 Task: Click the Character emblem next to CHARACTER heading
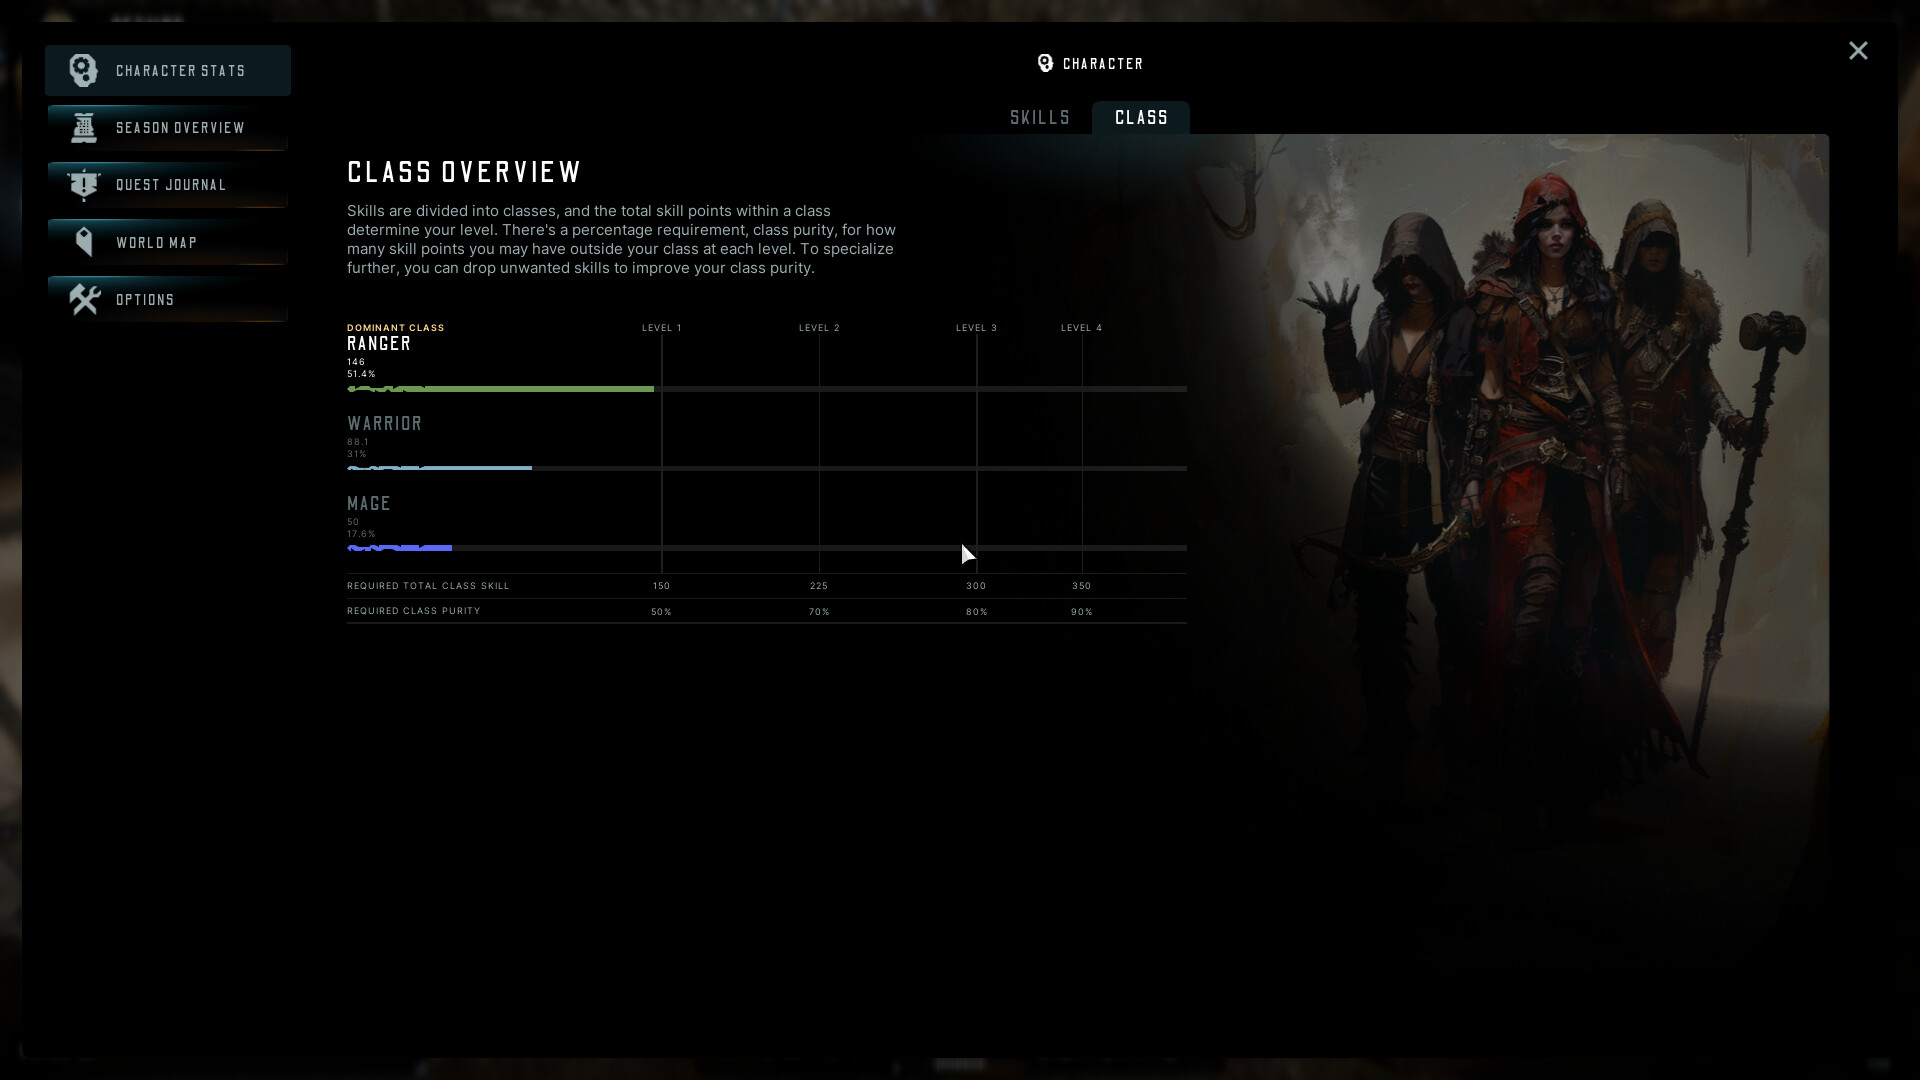click(x=1045, y=63)
